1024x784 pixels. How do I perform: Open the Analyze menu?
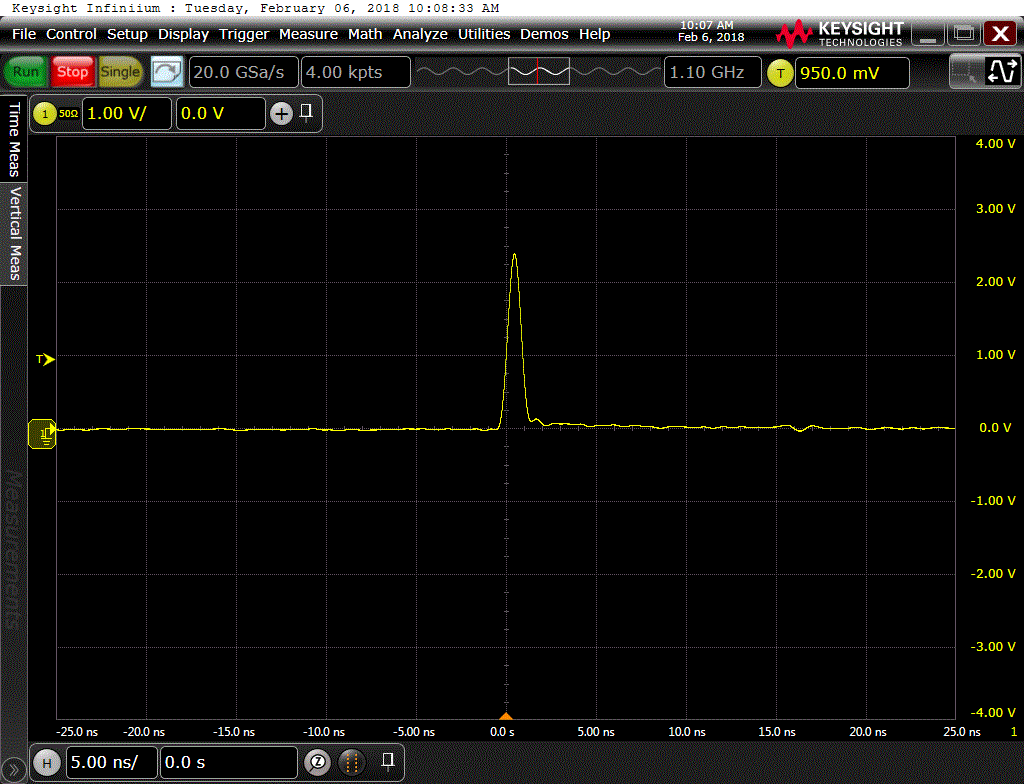[x=420, y=34]
